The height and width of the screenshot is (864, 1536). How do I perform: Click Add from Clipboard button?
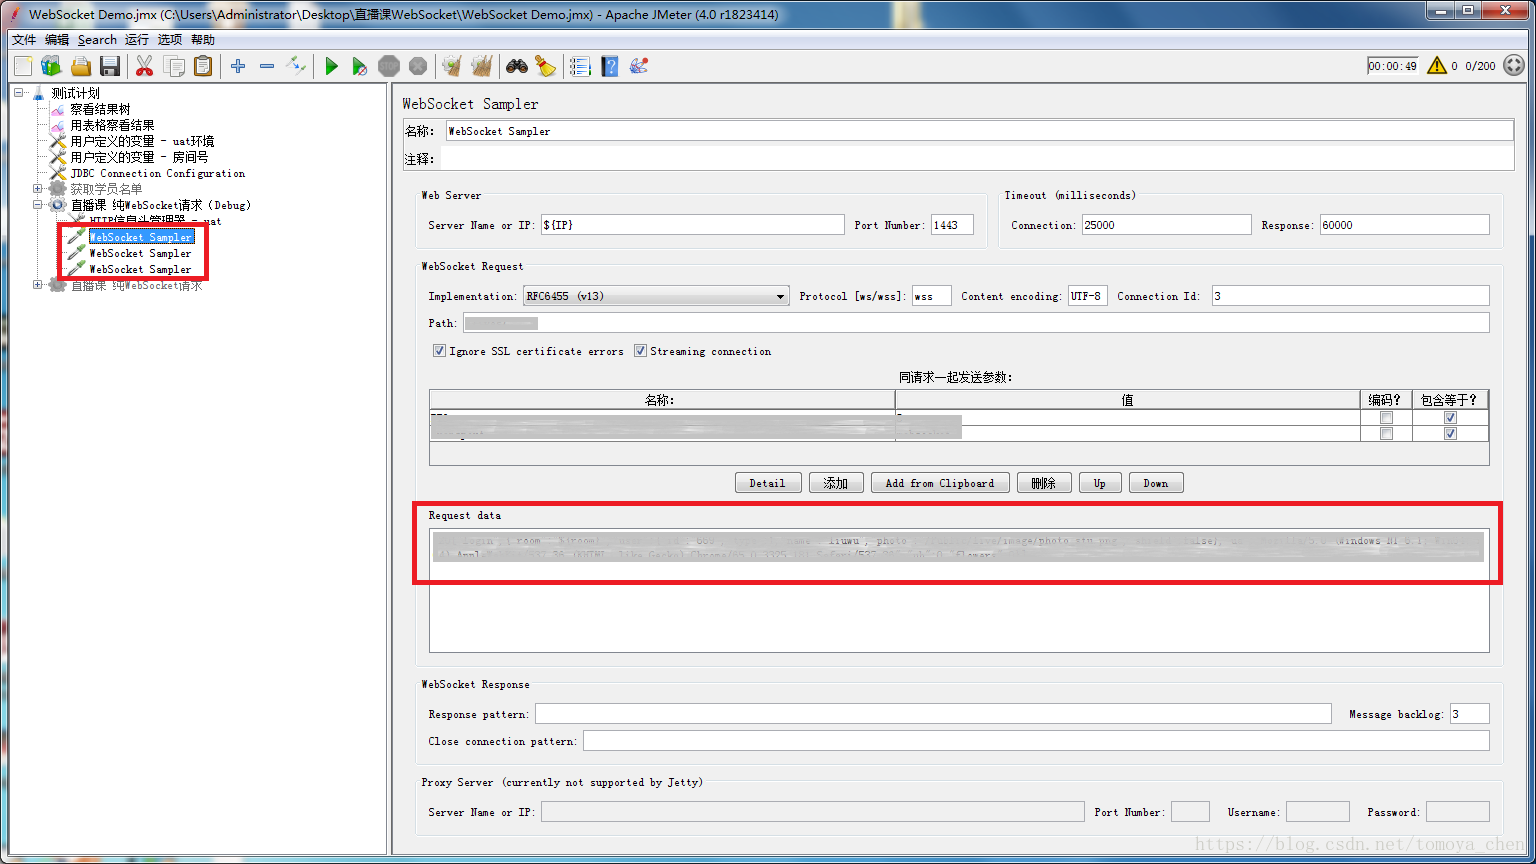coord(940,483)
